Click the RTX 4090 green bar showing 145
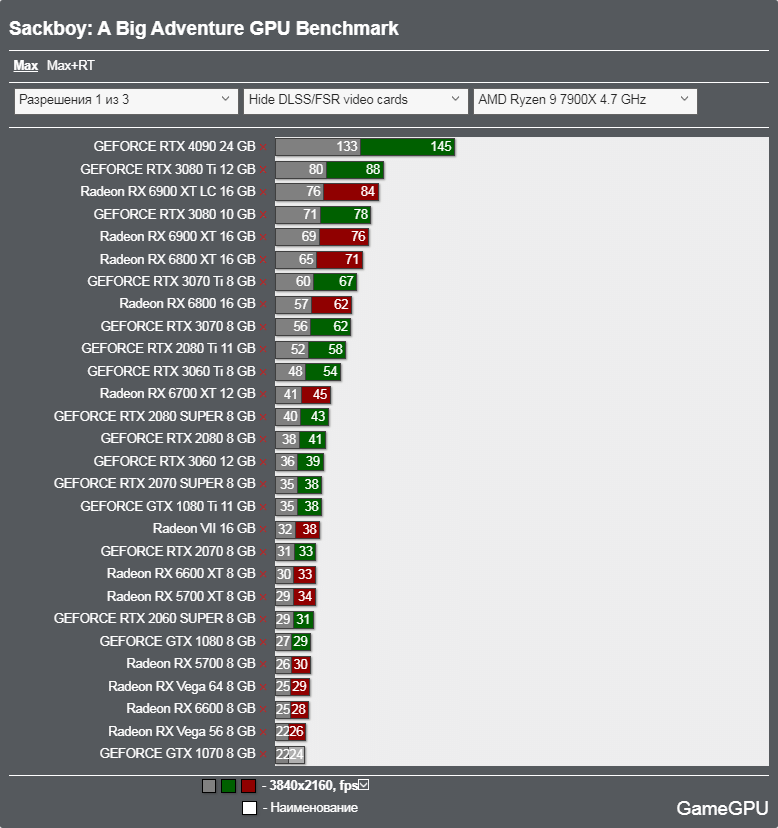This screenshot has width=778, height=828. [x=407, y=147]
